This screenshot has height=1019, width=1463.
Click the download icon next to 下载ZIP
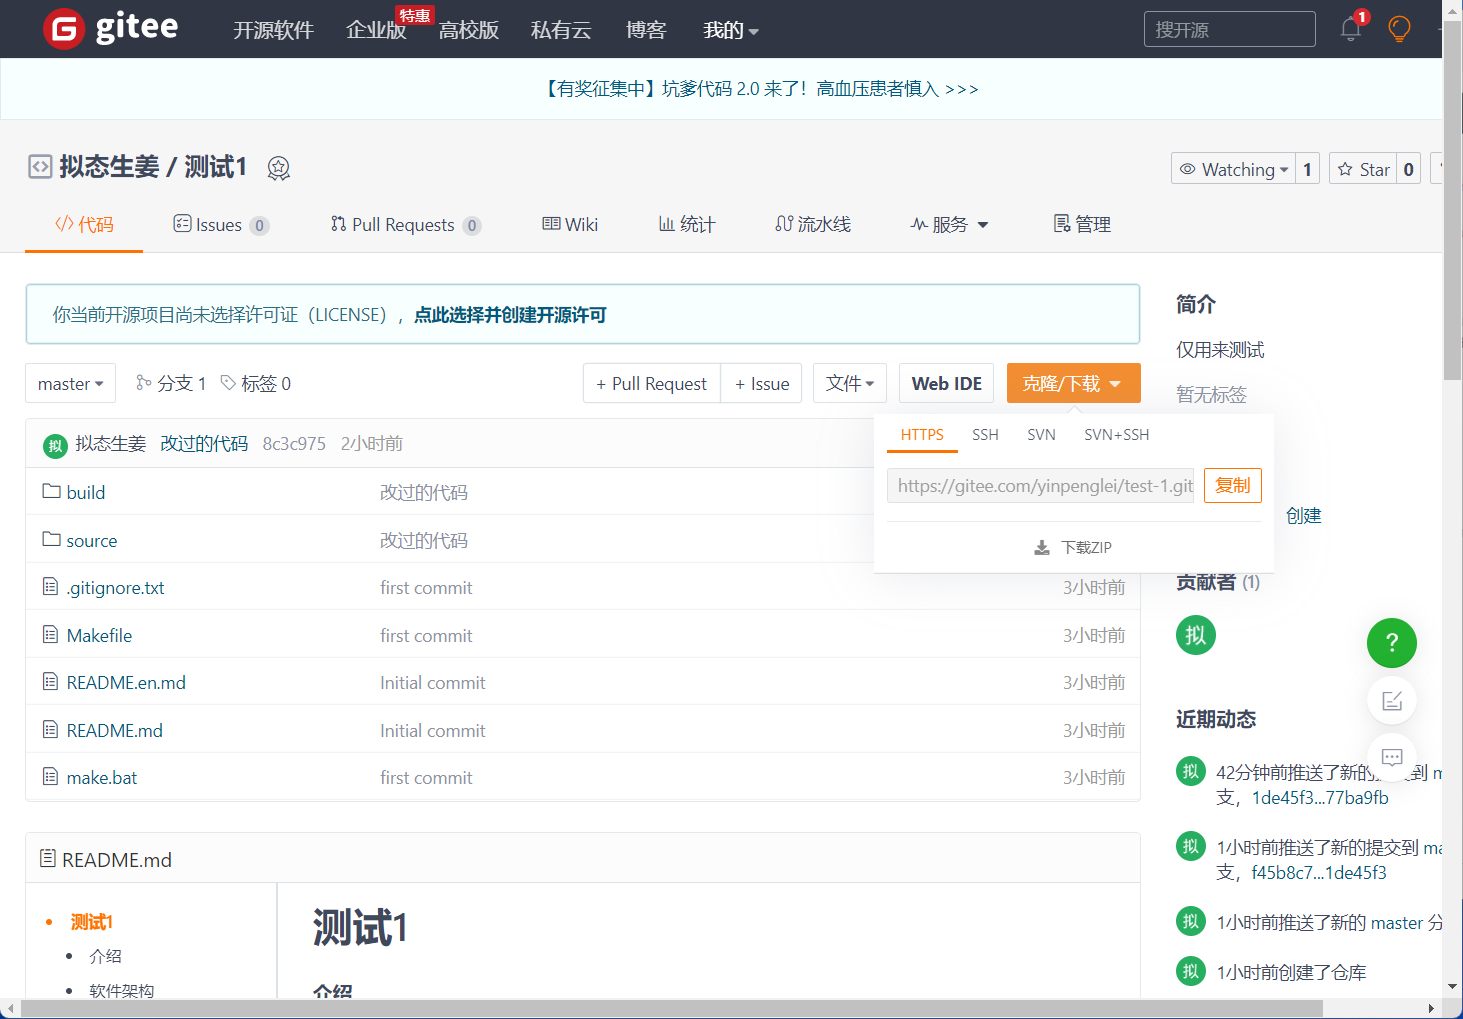(1042, 548)
